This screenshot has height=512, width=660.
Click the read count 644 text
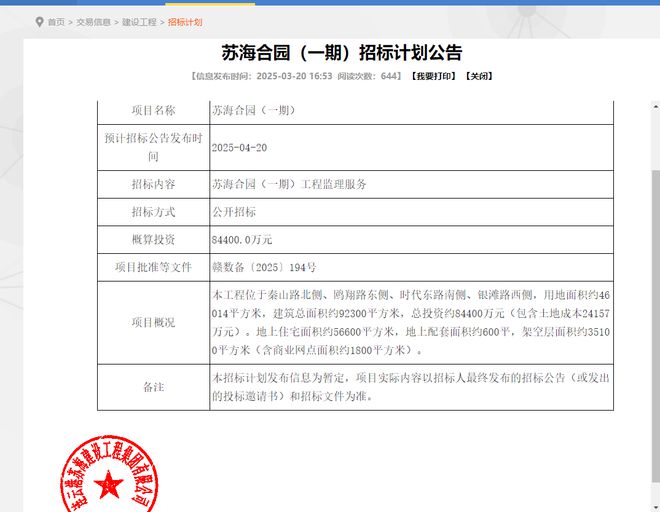click(x=389, y=76)
